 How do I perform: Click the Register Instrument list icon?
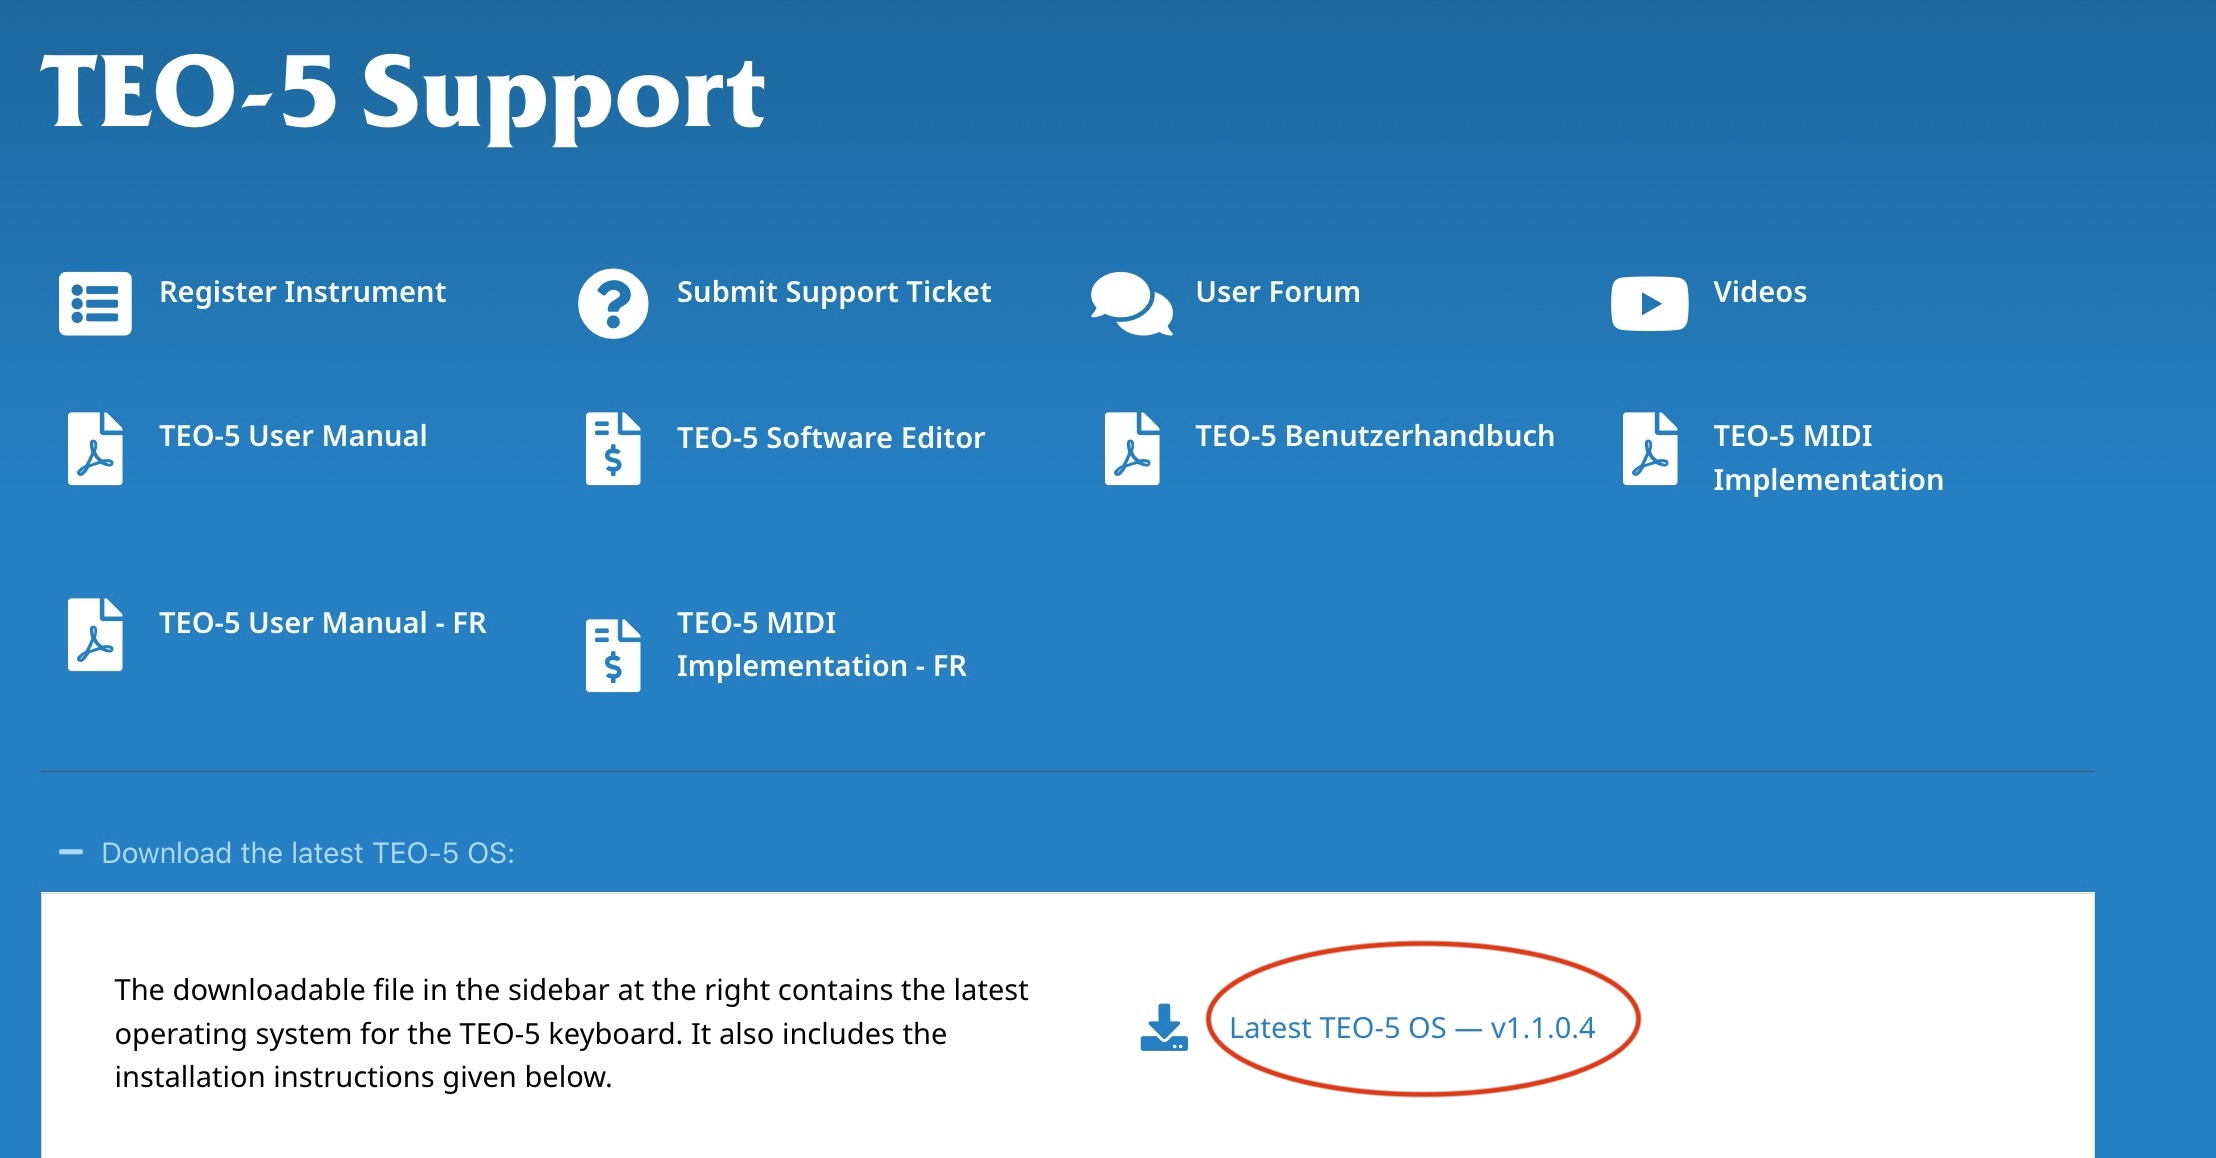coord(95,303)
